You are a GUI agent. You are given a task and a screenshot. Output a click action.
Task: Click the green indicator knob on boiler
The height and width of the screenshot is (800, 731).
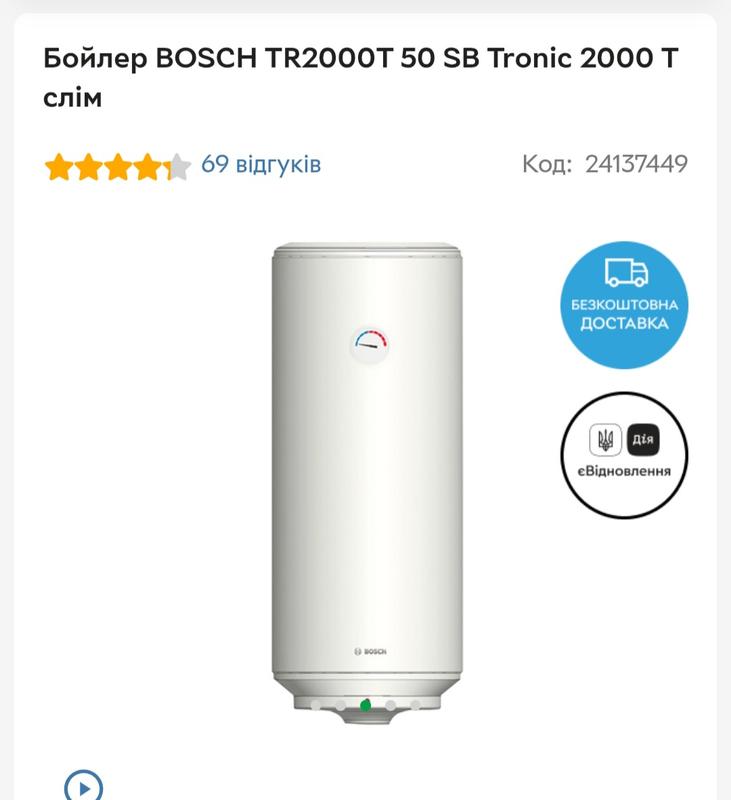[x=365, y=706]
